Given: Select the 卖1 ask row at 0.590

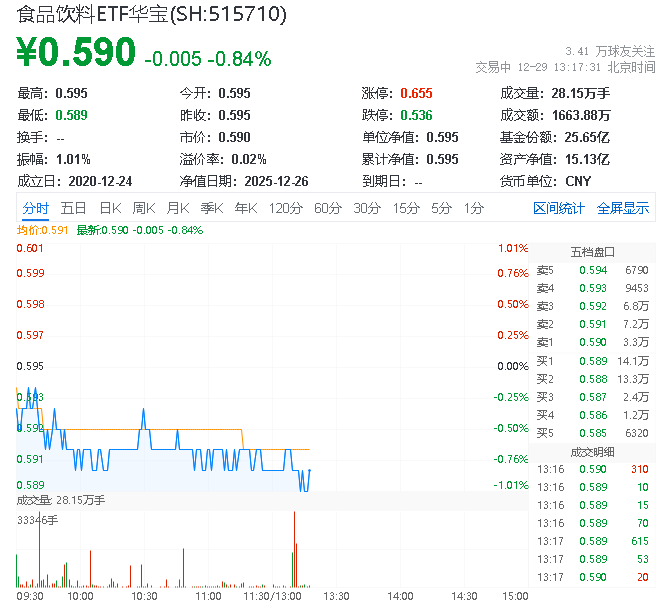Looking at the screenshot, I should pyautogui.click(x=592, y=342).
